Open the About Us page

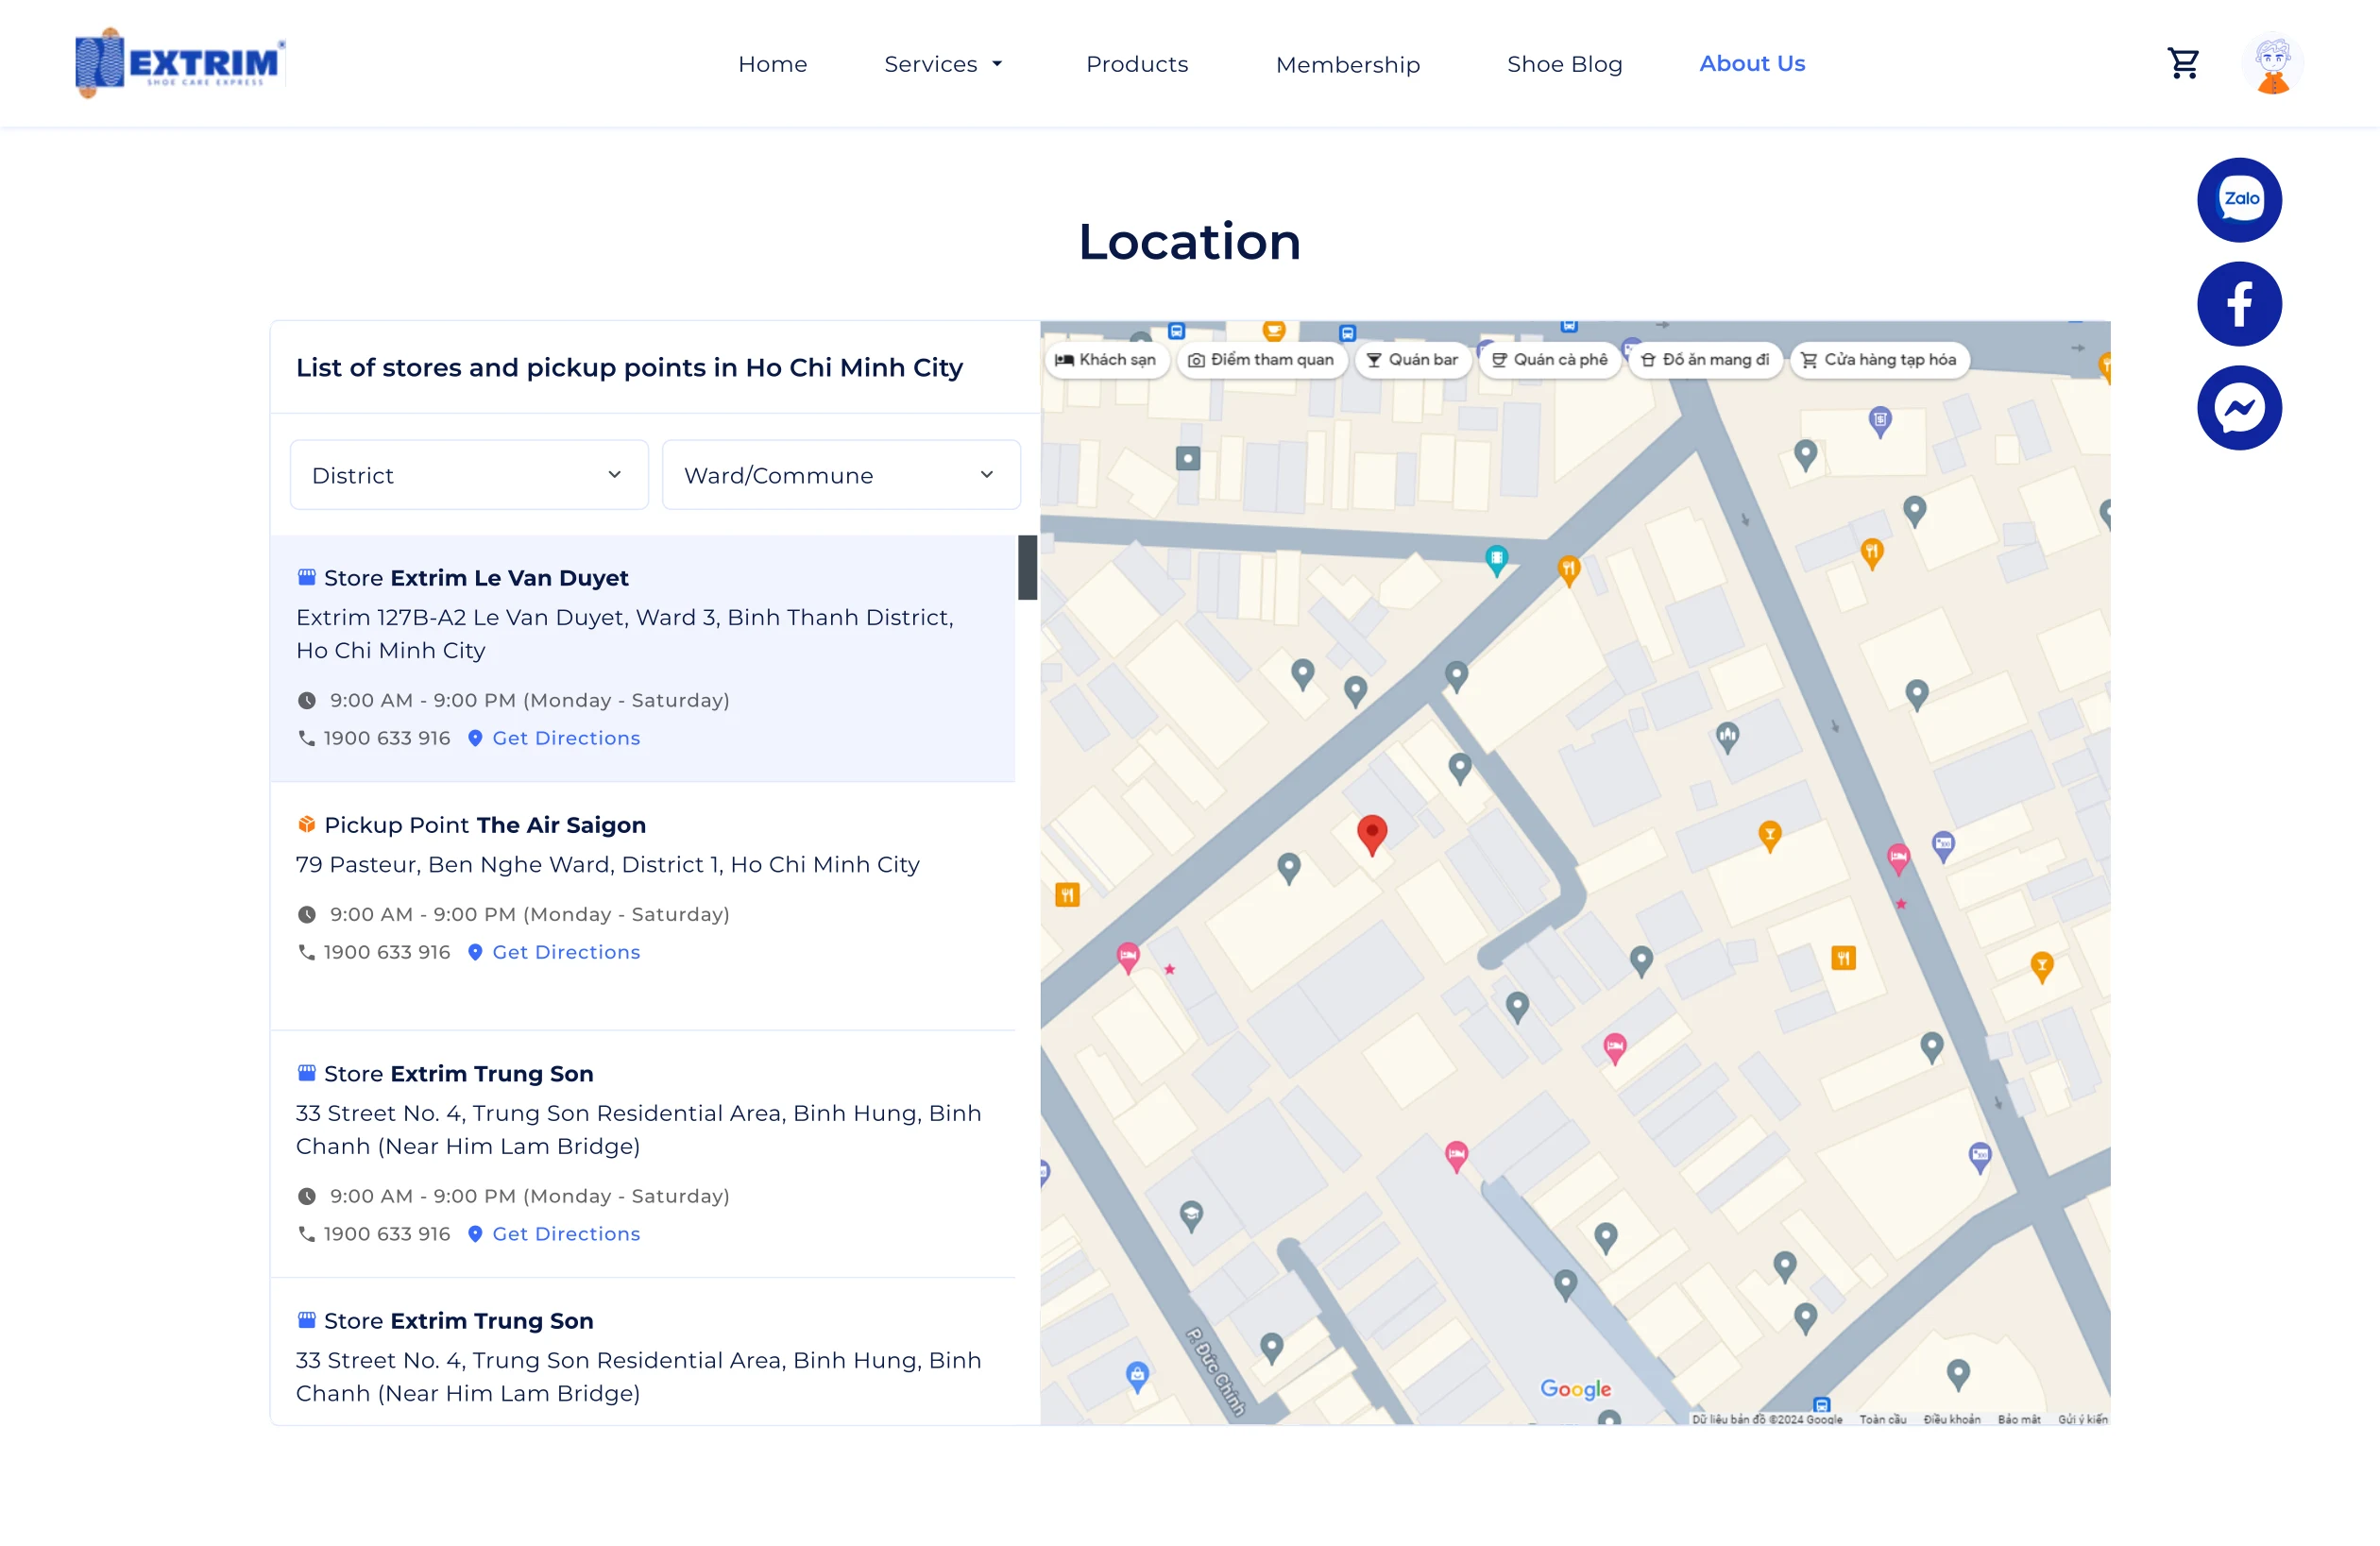pyautogui.click(x=1752, y=63)
